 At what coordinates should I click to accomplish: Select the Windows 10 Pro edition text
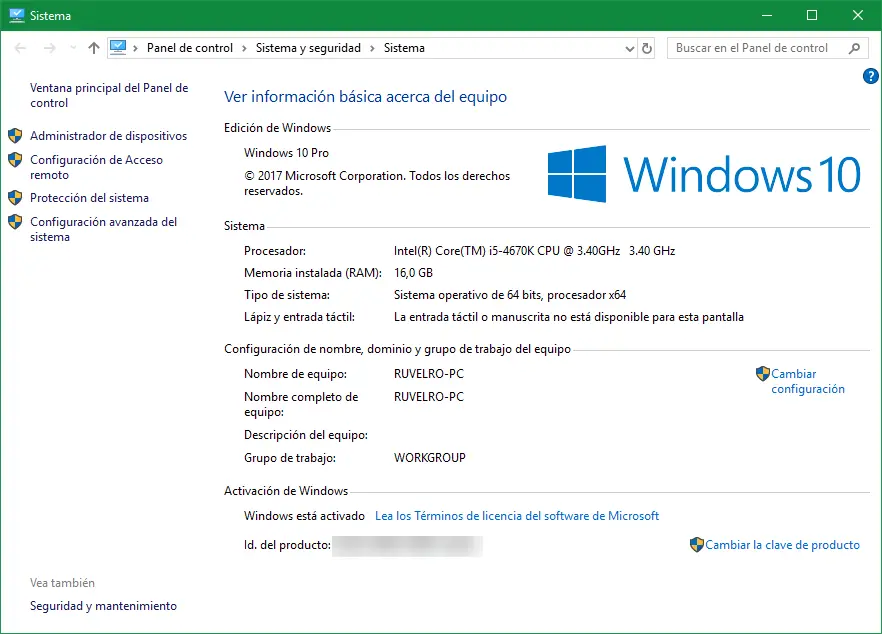pyautogui.click(x=286, y=153)
